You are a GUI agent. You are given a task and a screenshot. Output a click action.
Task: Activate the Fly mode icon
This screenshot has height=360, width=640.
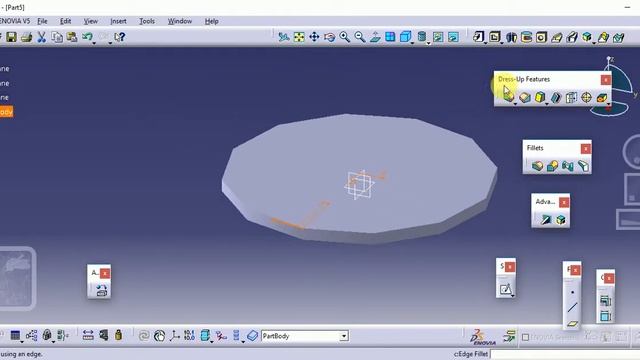[x=284, y=37]
